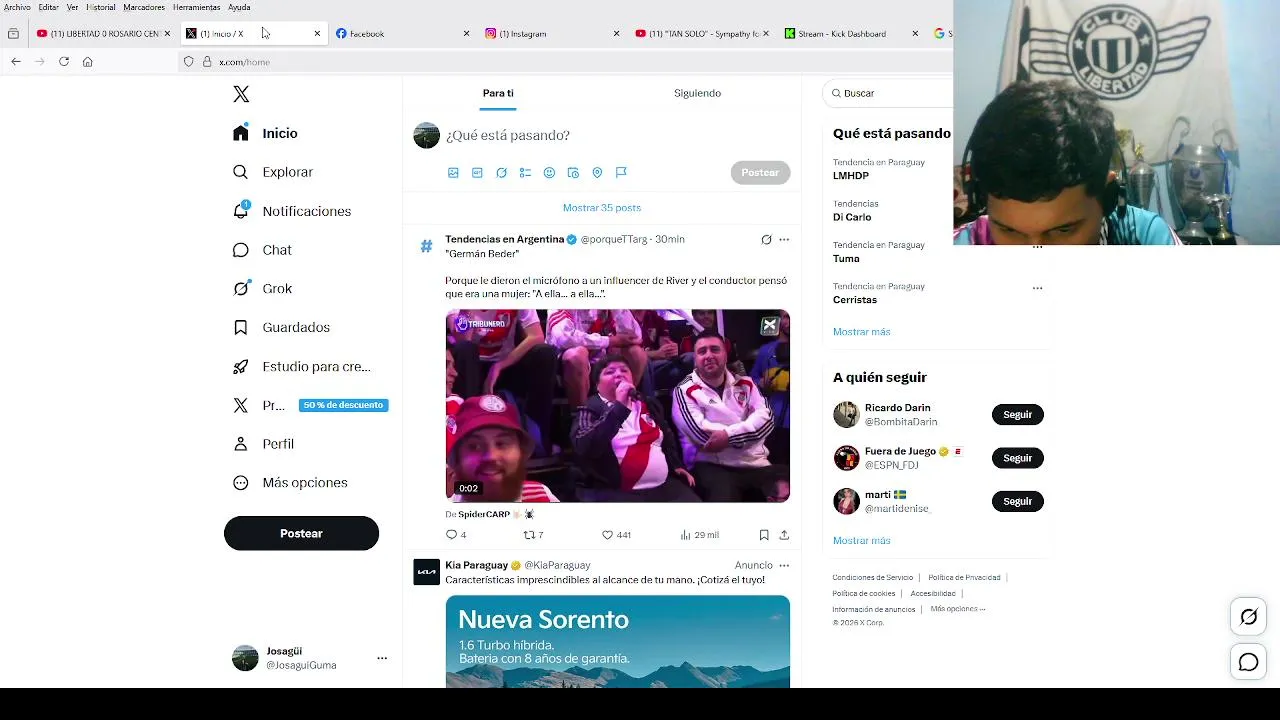Viewport: 1280px width, 720px height.
Task: Open Explorar search page
Action: pyautogui.click(x=273, y=172)
